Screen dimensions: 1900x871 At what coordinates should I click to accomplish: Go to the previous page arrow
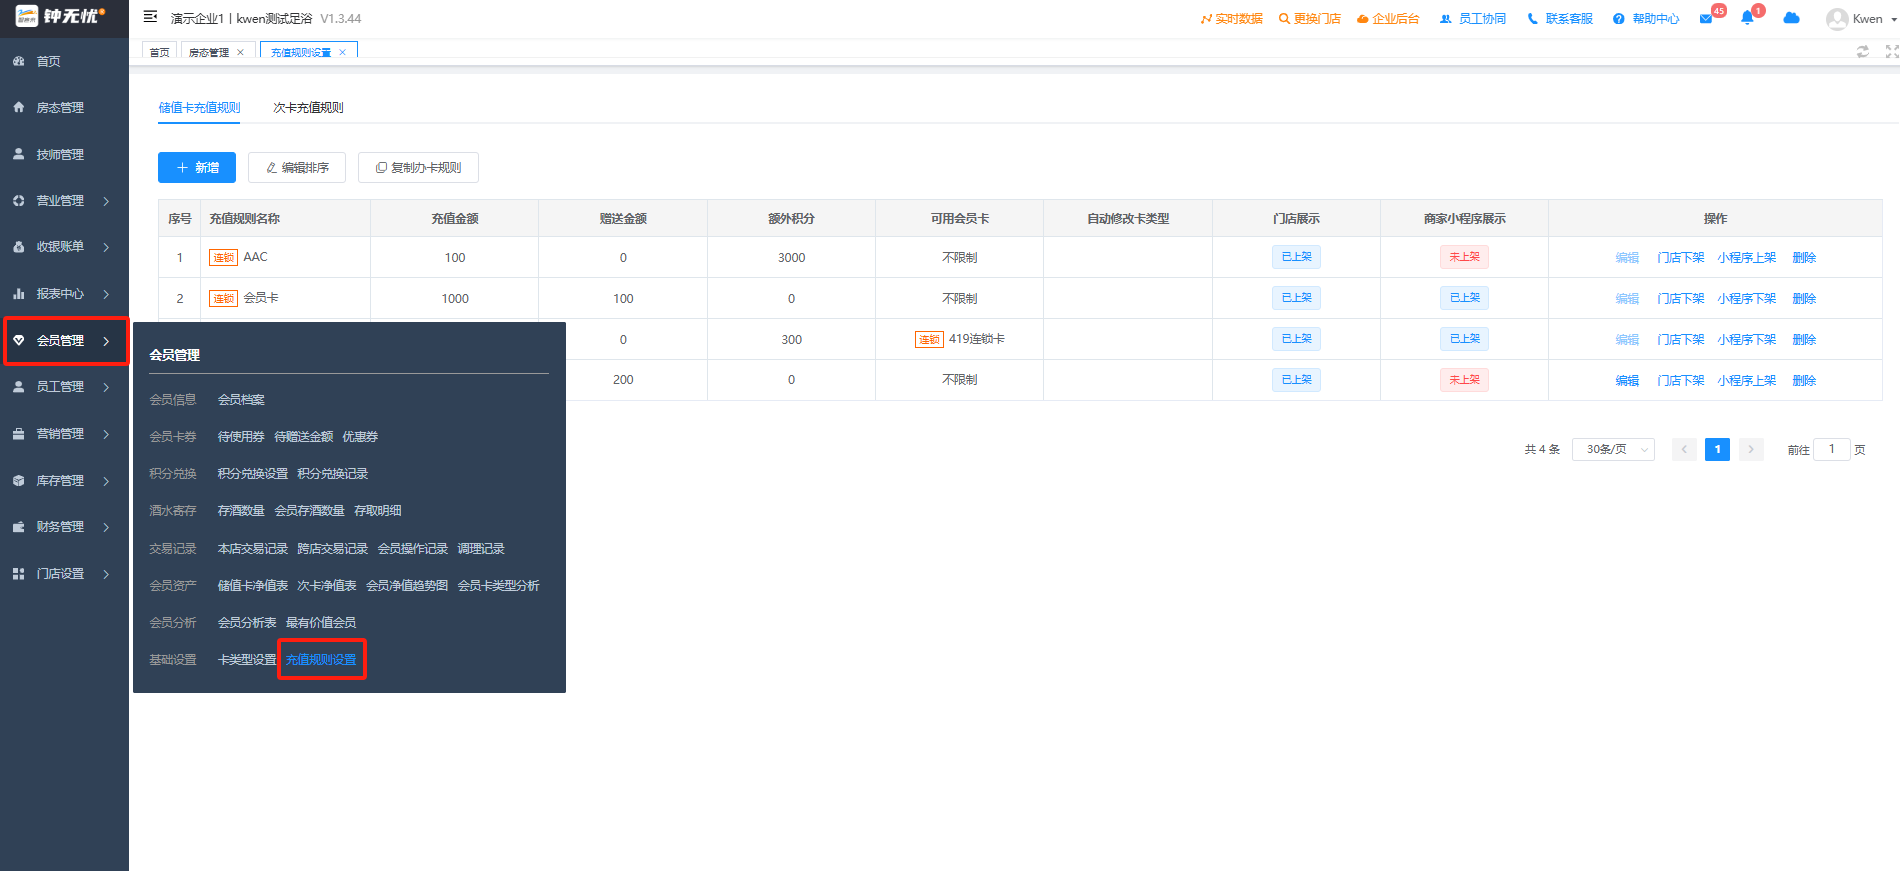point(1684,450)
